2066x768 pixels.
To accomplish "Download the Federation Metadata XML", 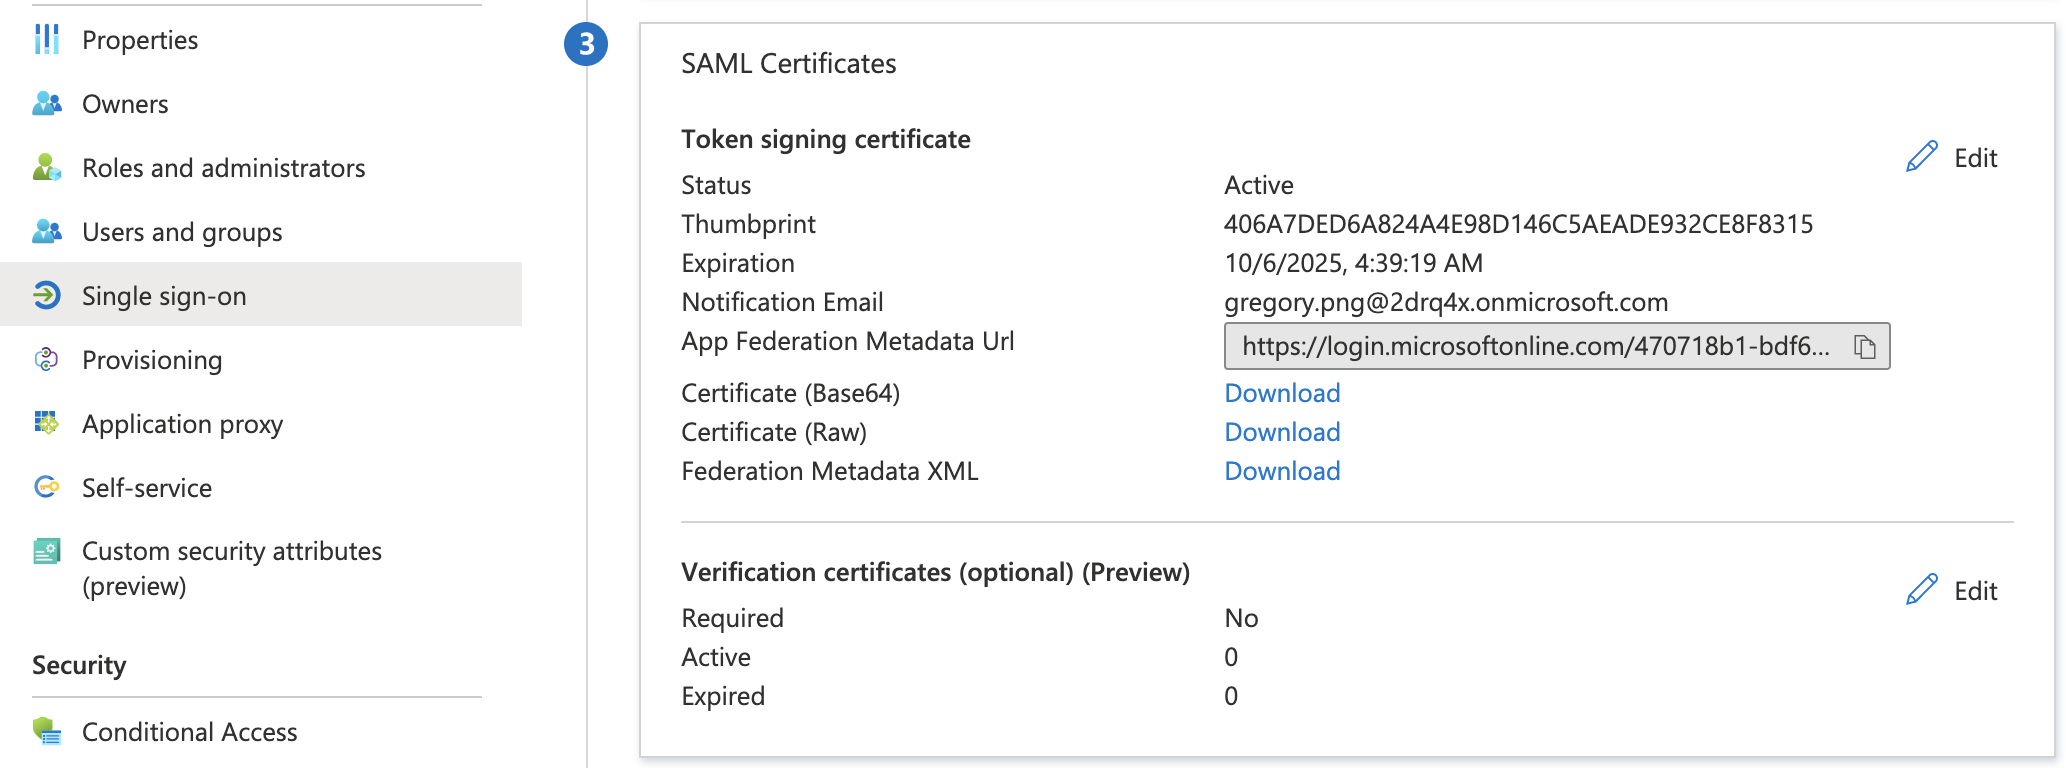I will coord(1282,471).
